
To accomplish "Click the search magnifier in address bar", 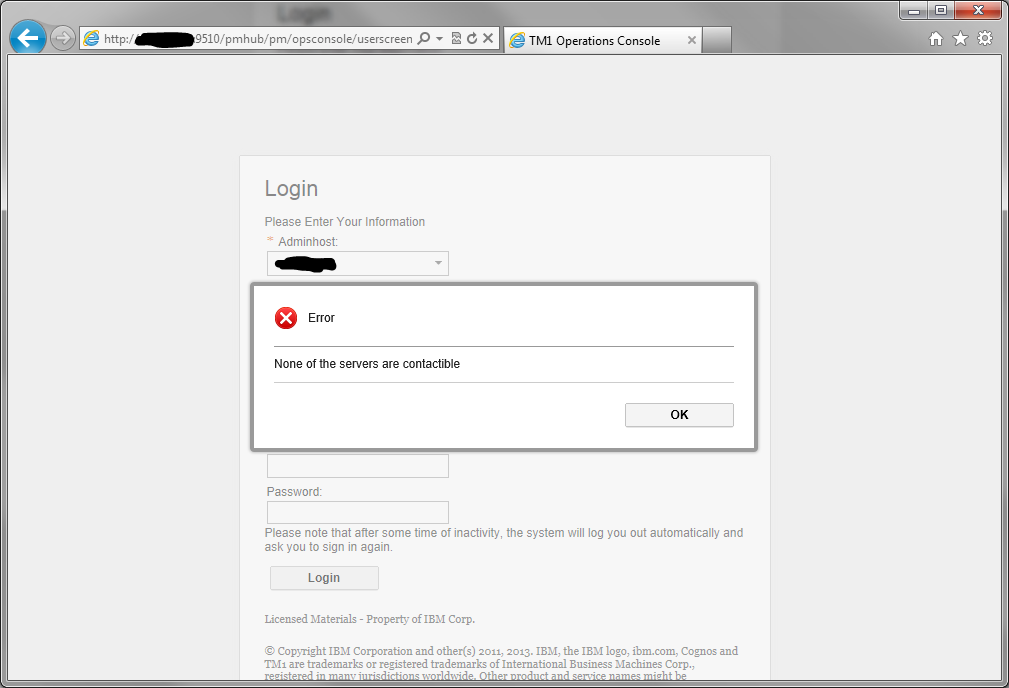I will [424, 39].
